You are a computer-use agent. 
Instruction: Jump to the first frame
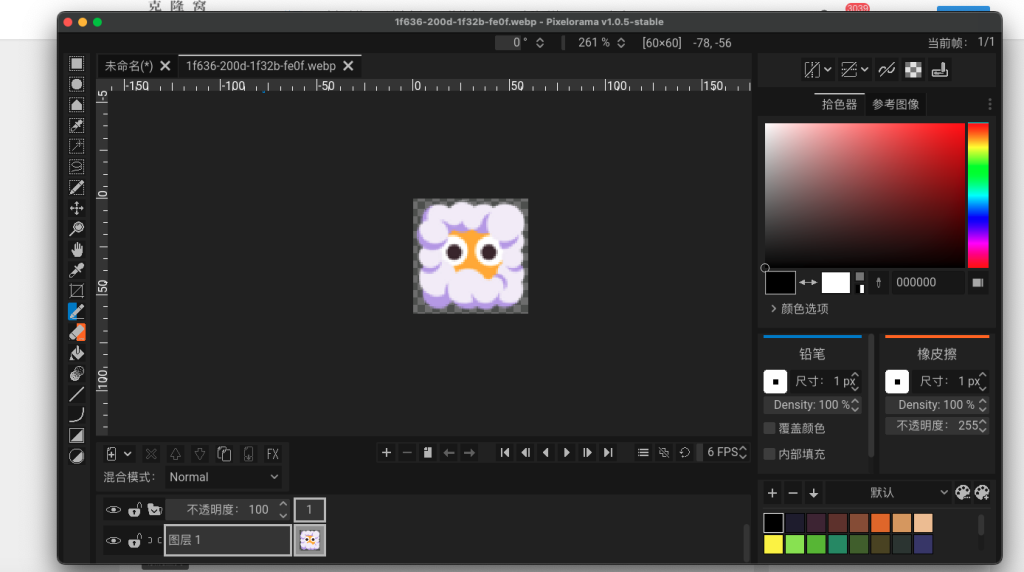click(505, 453)
